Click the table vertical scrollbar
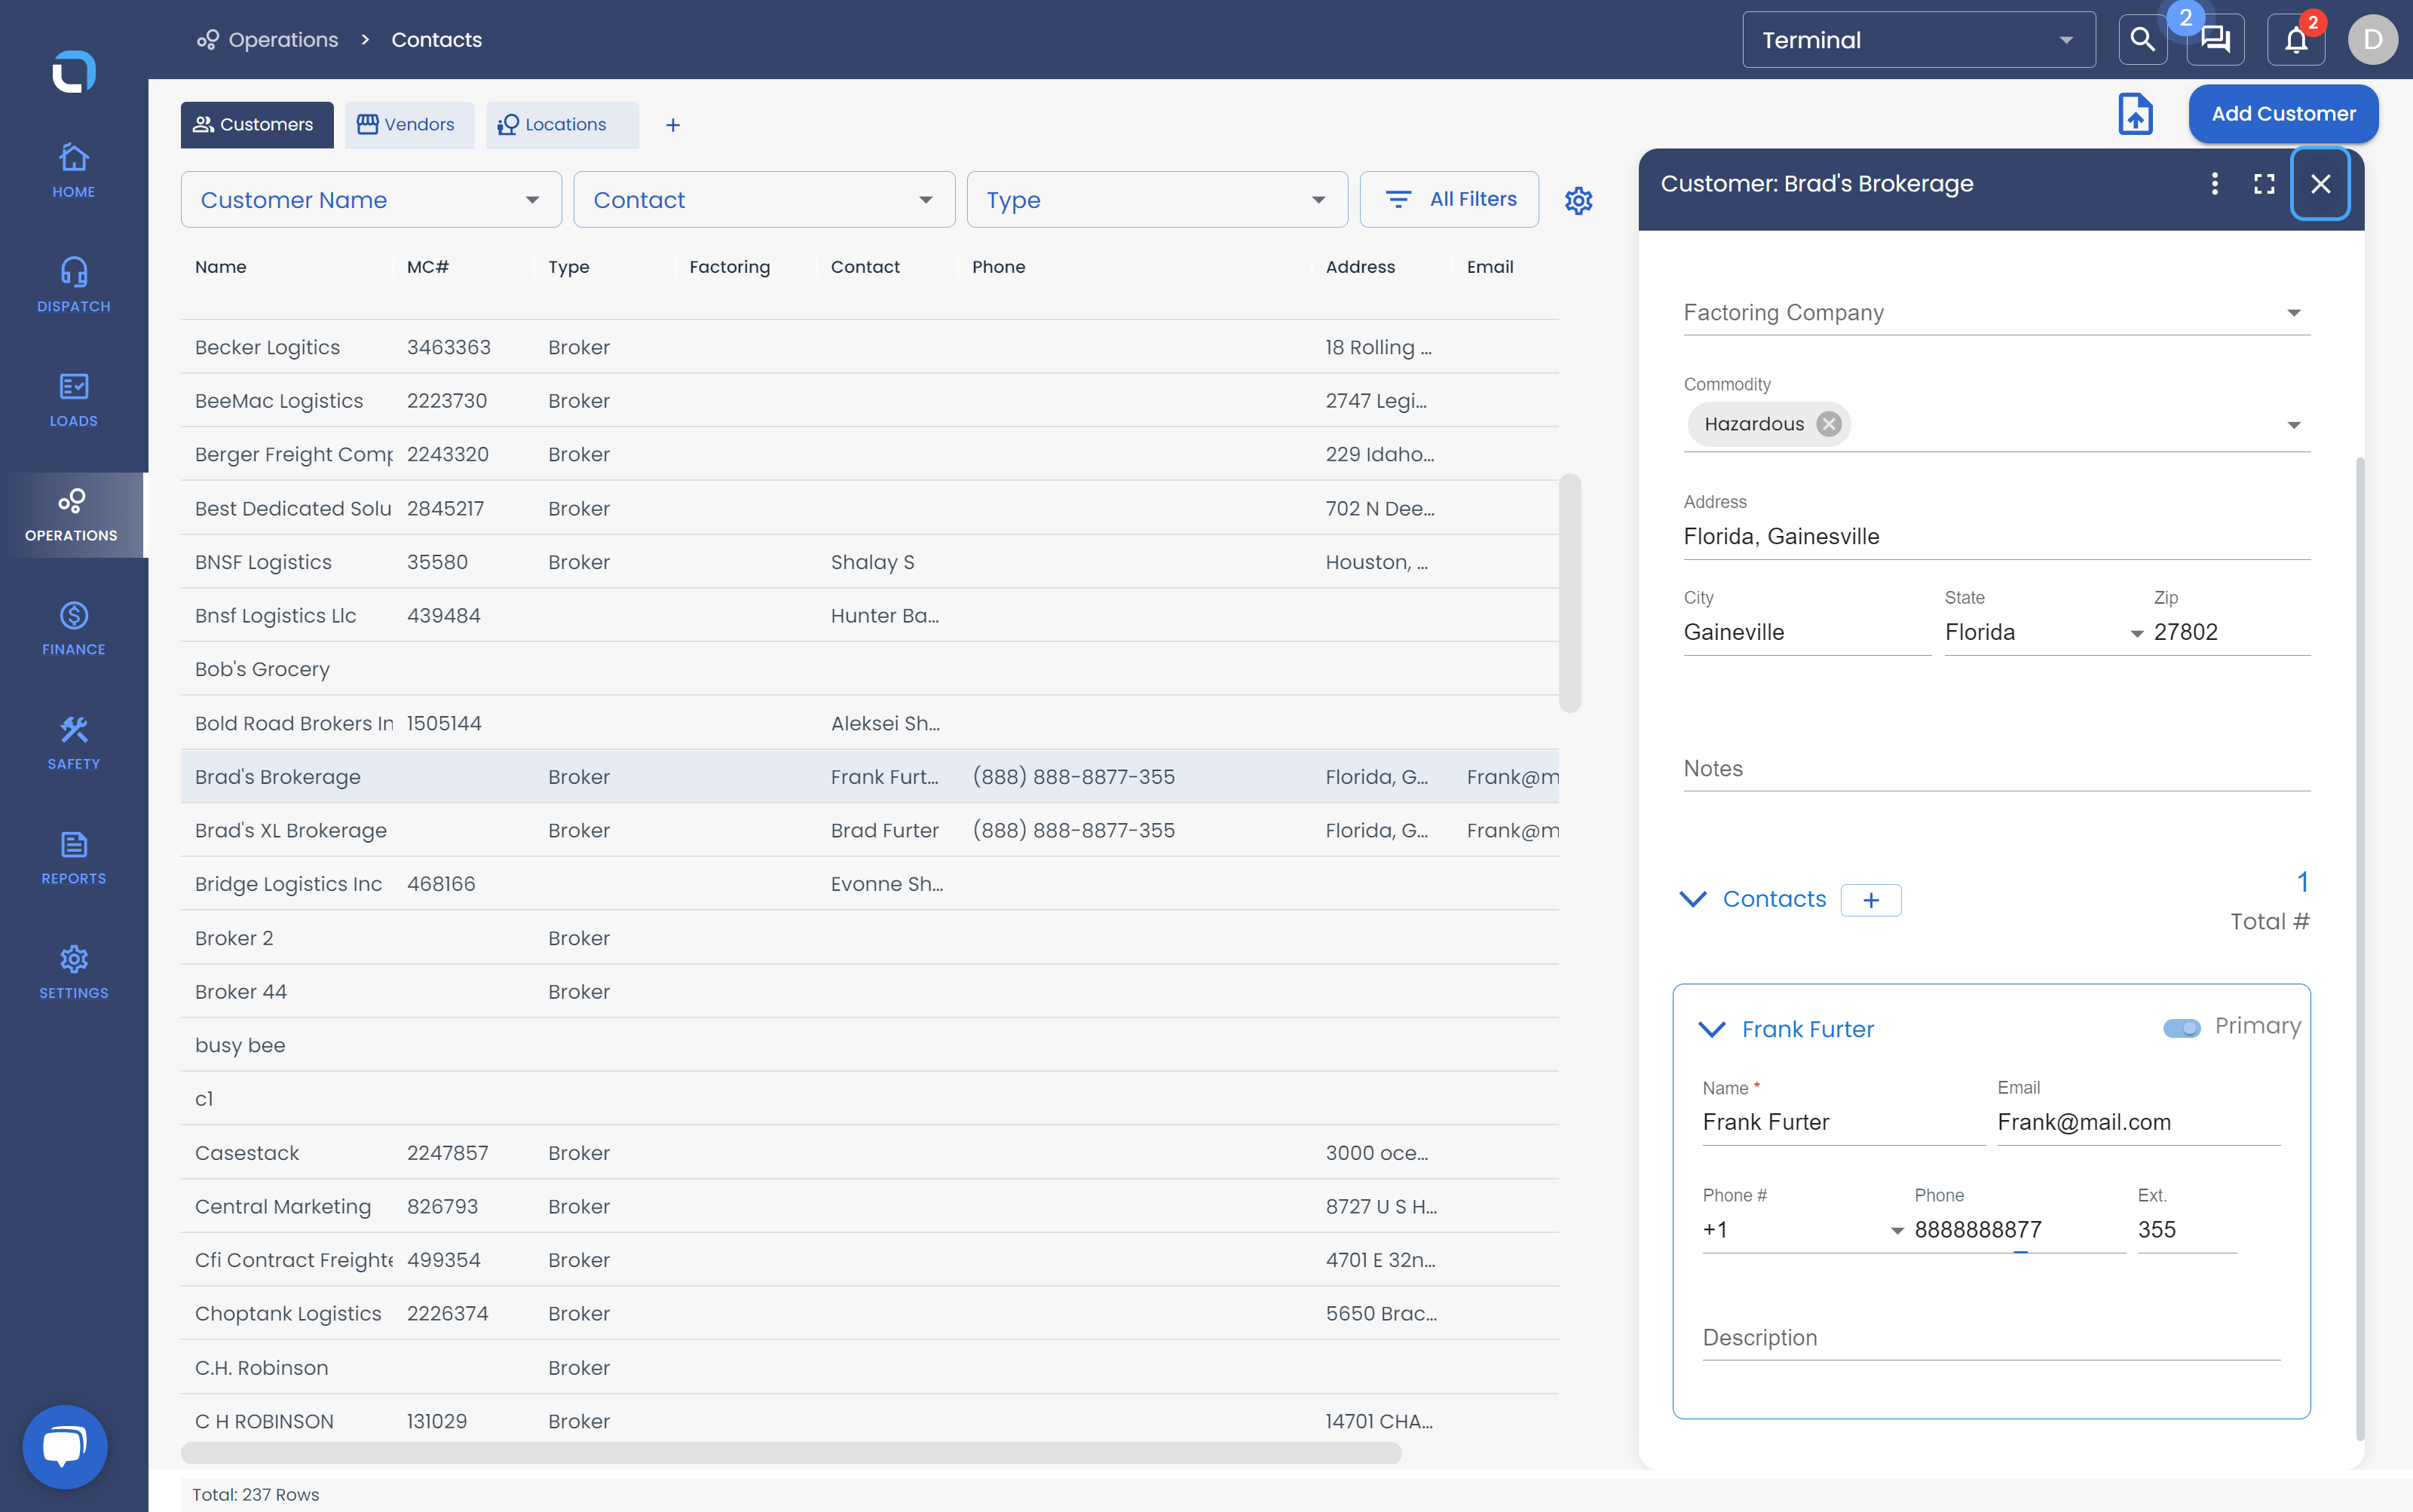Screen dimensions: 2413x1512 tap(1570, 592)
